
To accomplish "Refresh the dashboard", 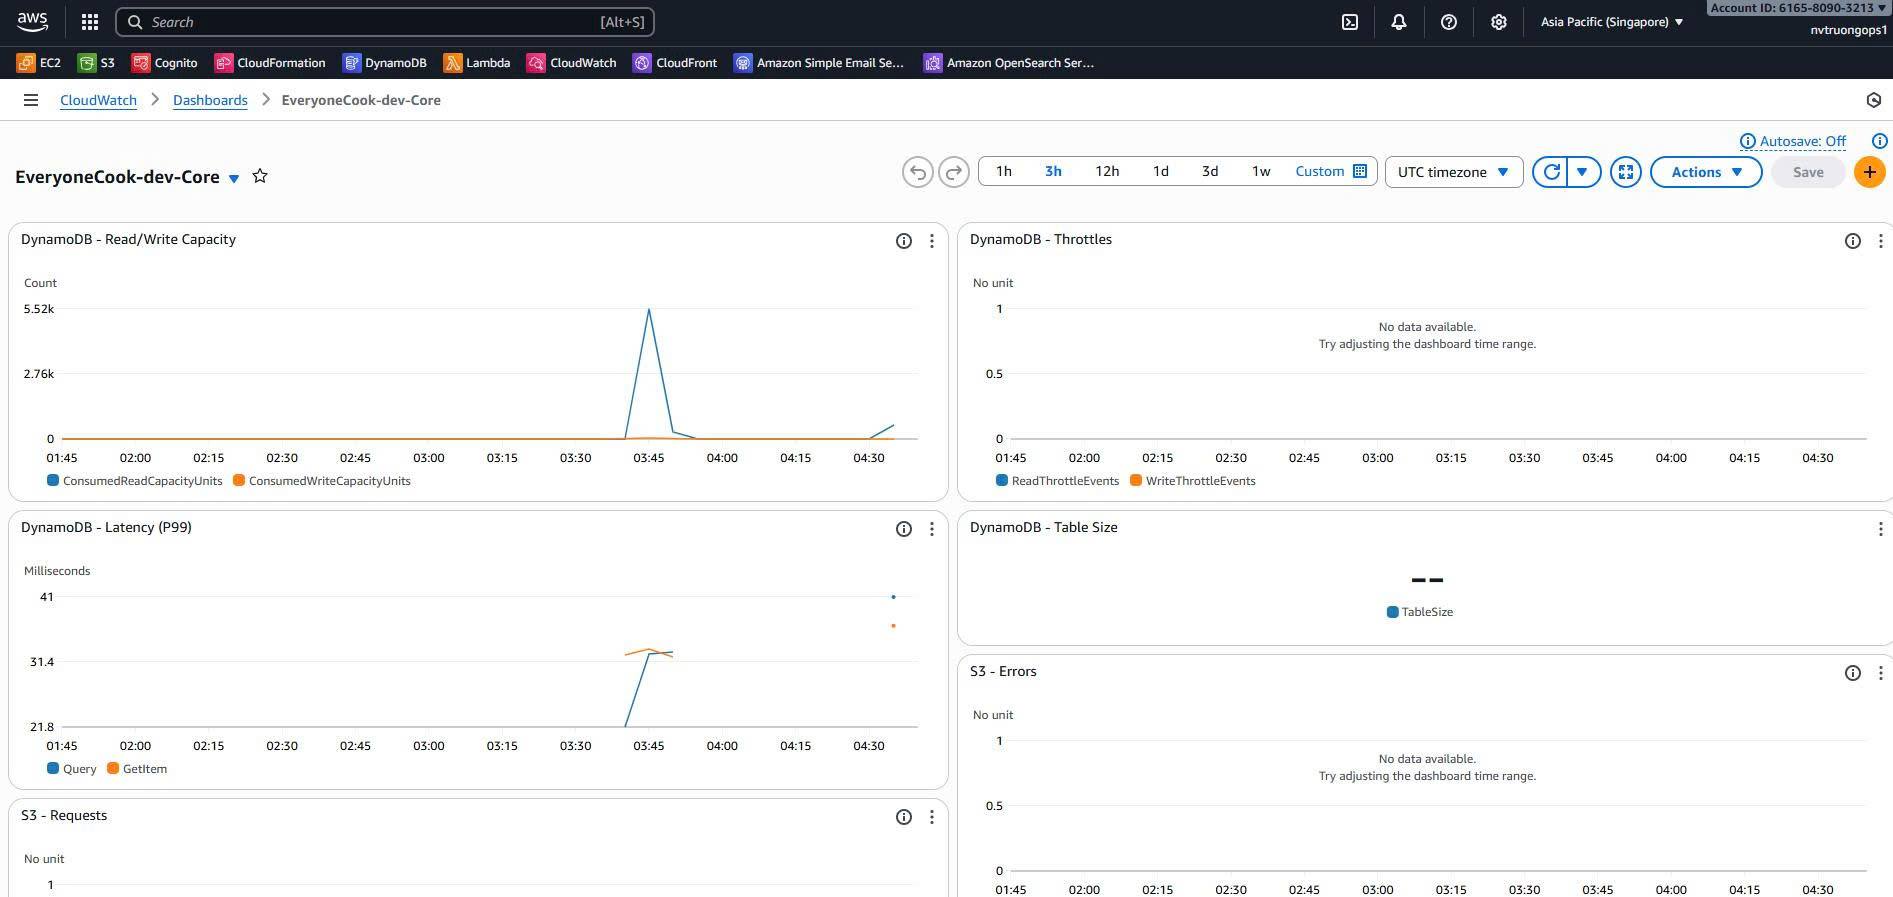I will pyautogui.click(x=1551, y=172).
